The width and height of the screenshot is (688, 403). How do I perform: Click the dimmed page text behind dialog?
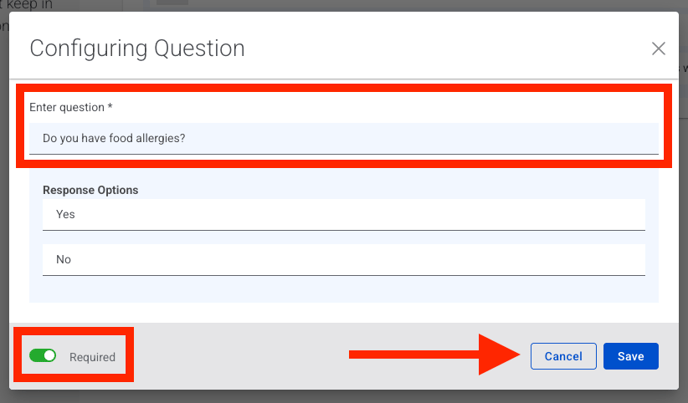pyautogui.click(x=25, y=5)
